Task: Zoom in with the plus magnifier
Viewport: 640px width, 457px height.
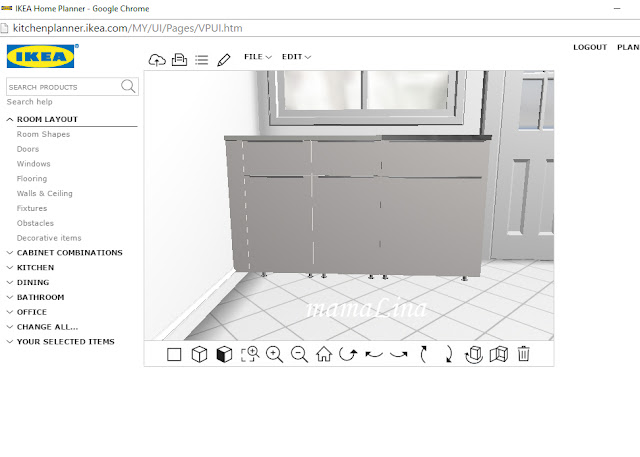Action: 274,354
